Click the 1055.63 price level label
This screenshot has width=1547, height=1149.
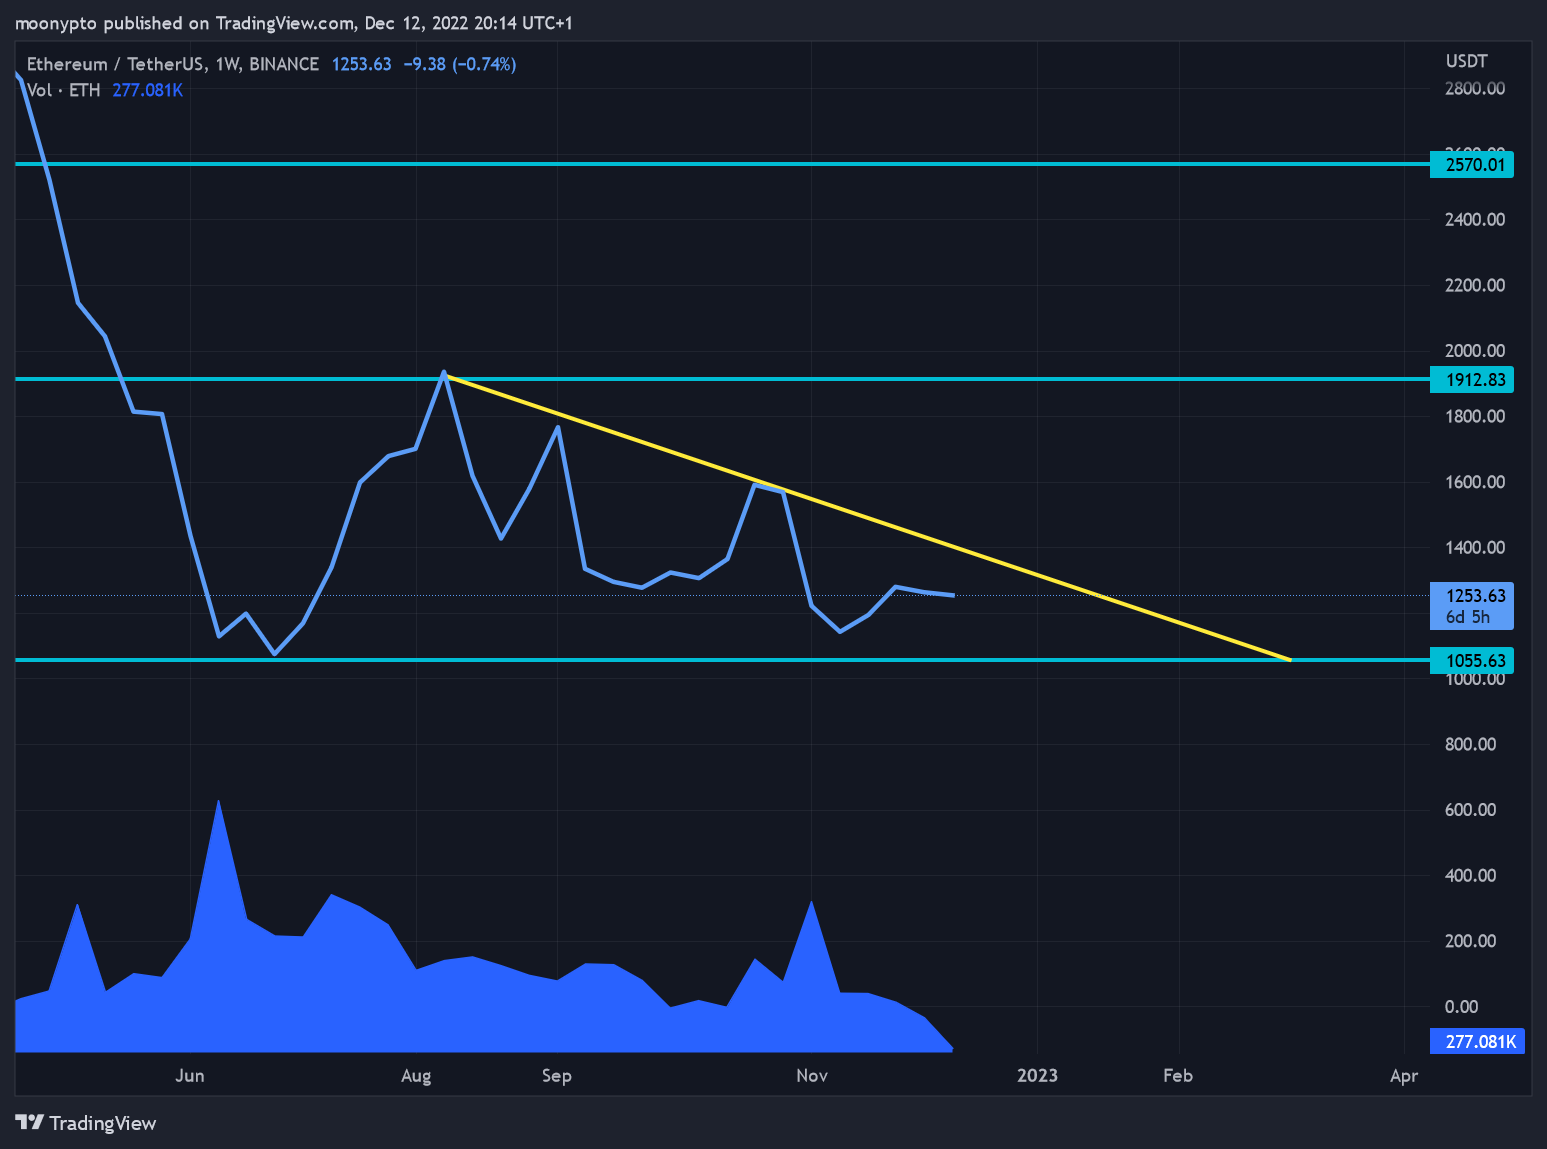1471,661
